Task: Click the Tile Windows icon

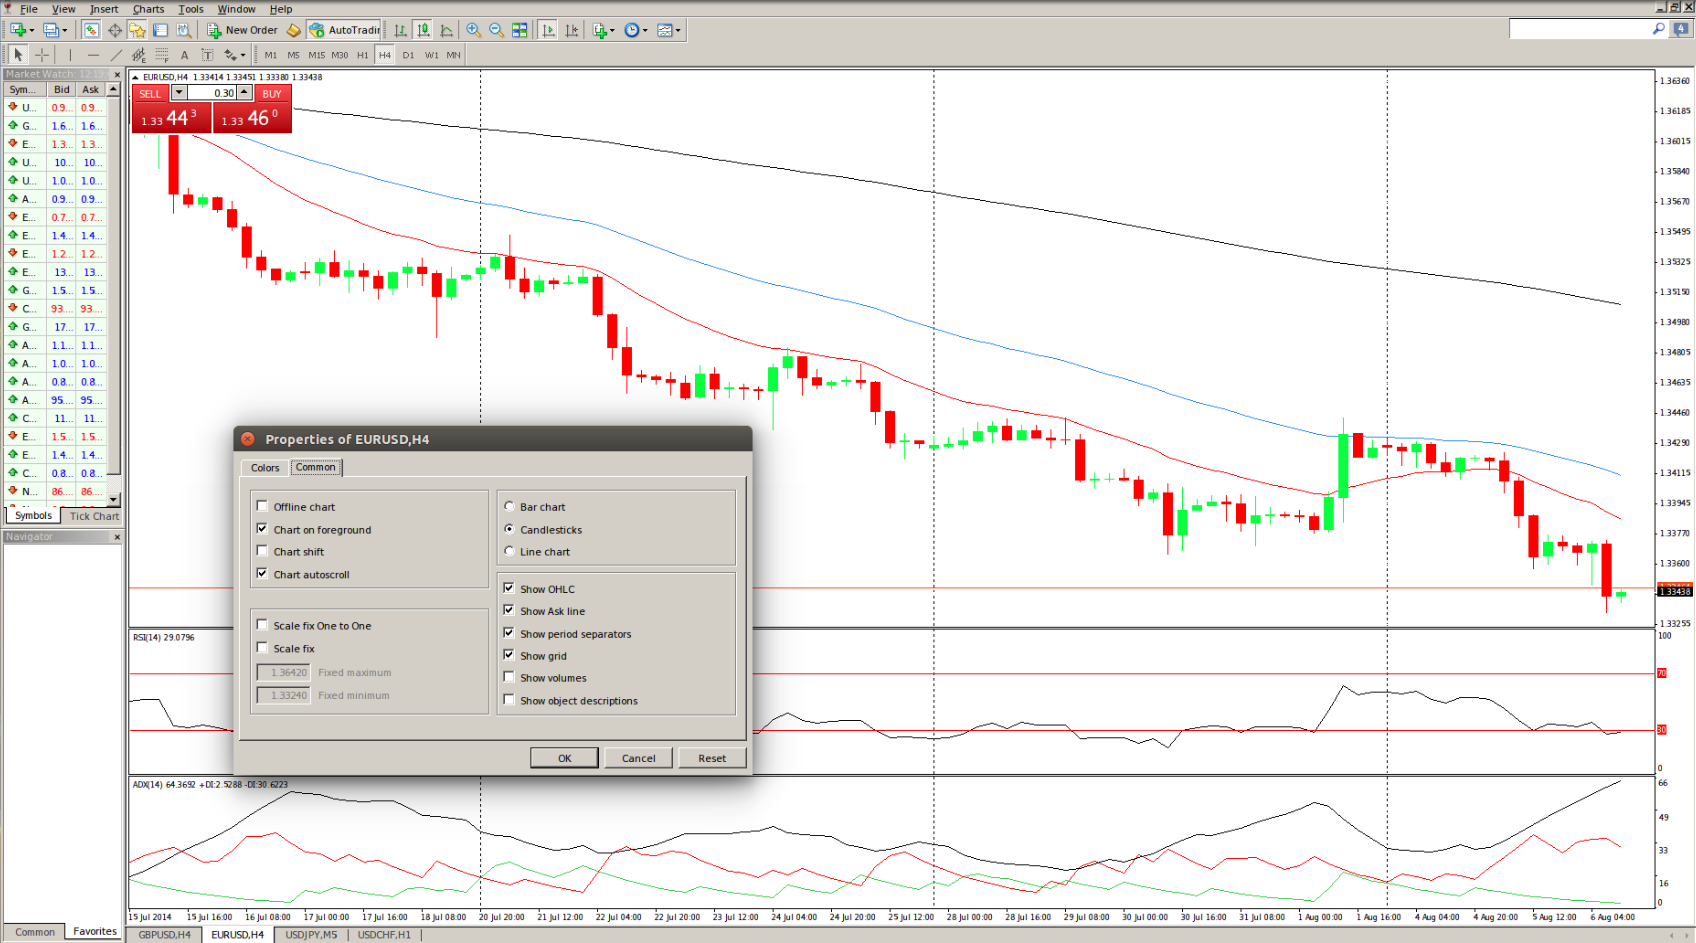Action: point(520,30)
